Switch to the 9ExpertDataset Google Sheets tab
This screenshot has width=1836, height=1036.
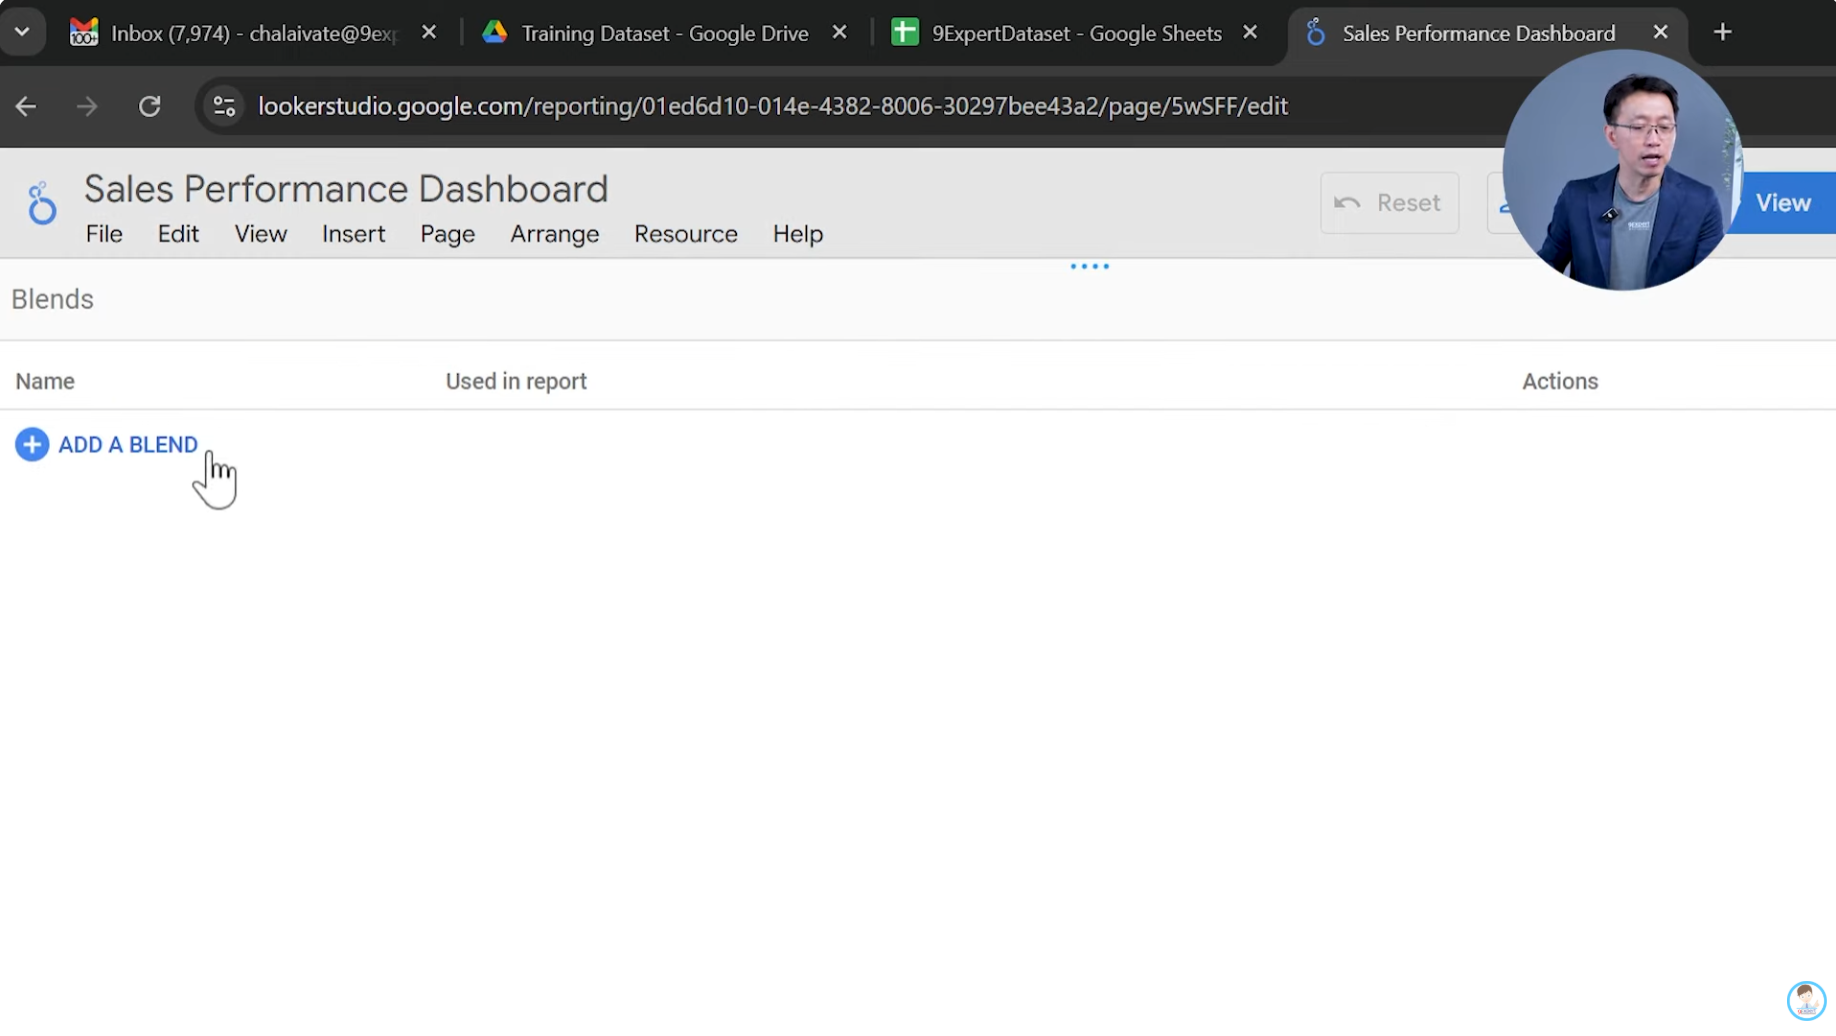point(1076,34)
